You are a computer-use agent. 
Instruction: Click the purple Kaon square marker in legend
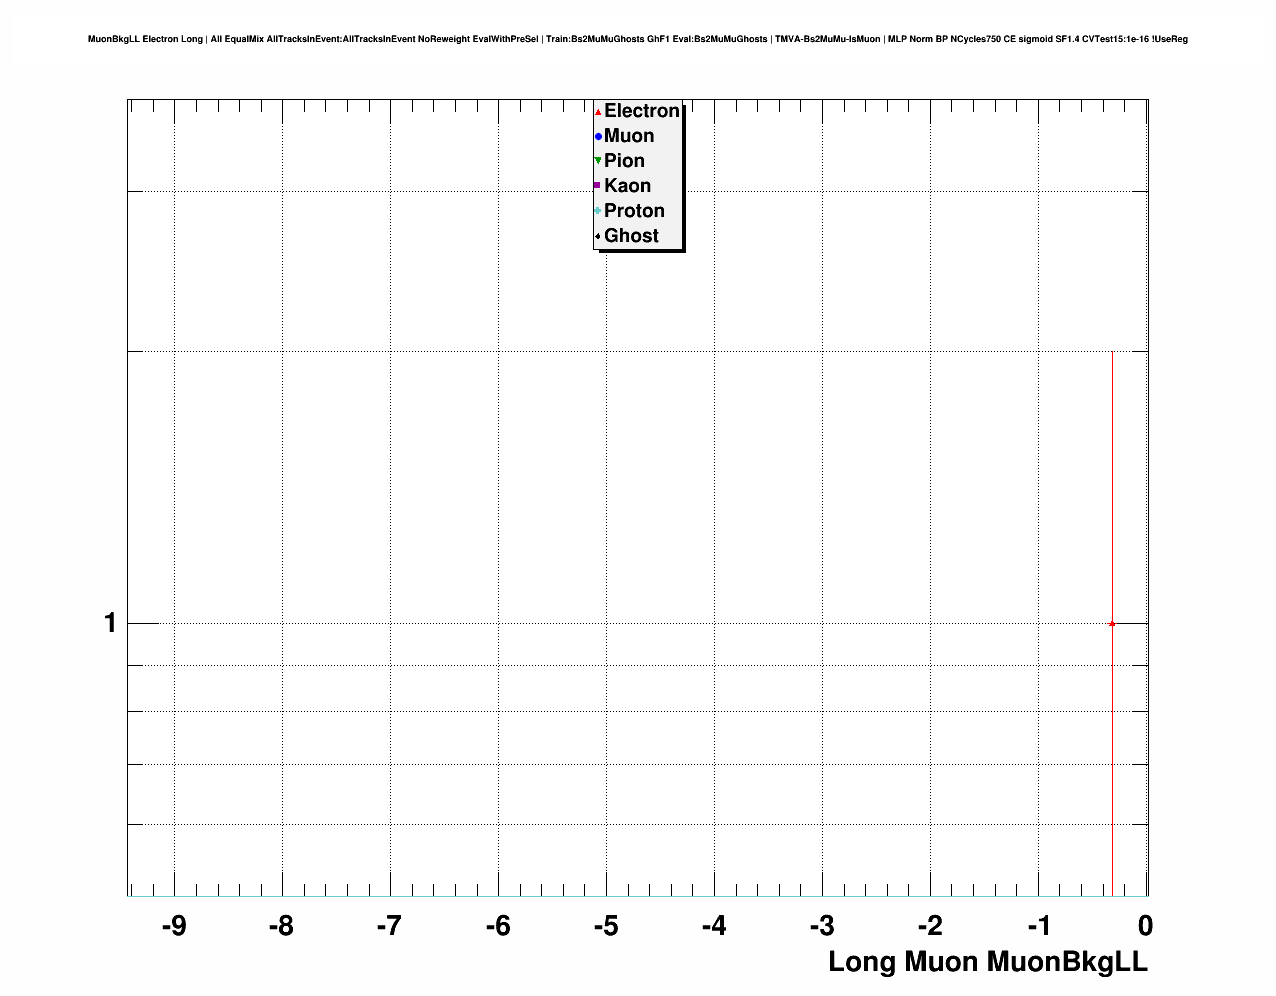598,186
